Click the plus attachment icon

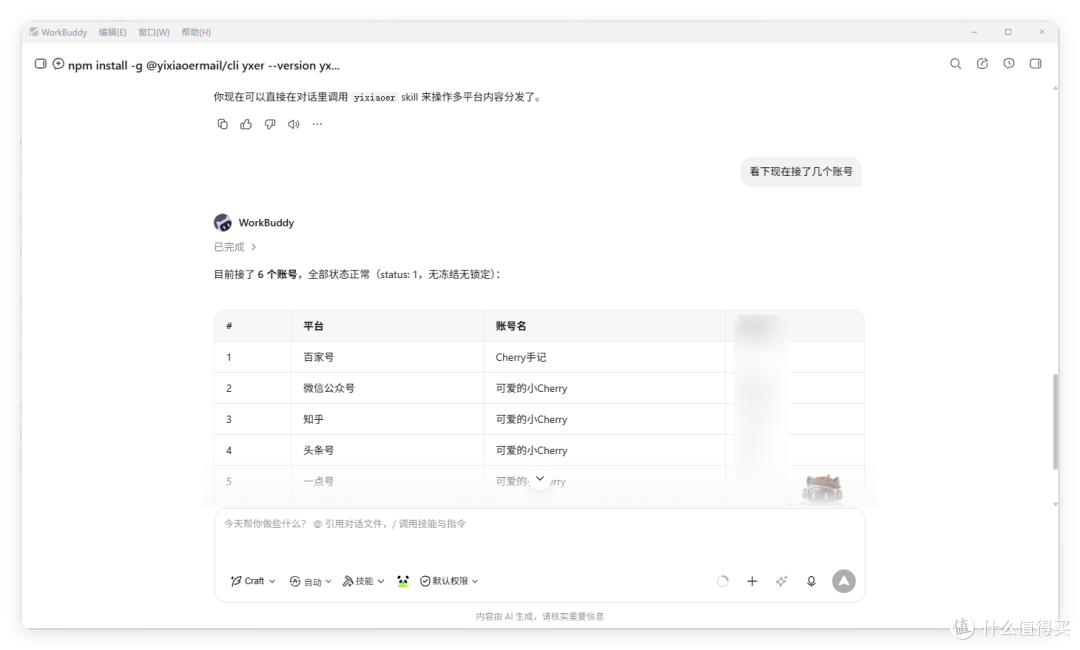752,581
